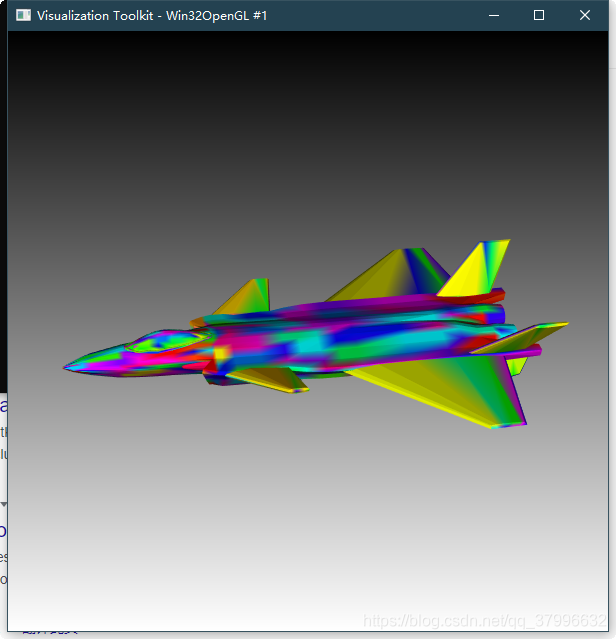Minimize the Visualization Toolkit window
The image size is (616, 639).
click(494, 15)
